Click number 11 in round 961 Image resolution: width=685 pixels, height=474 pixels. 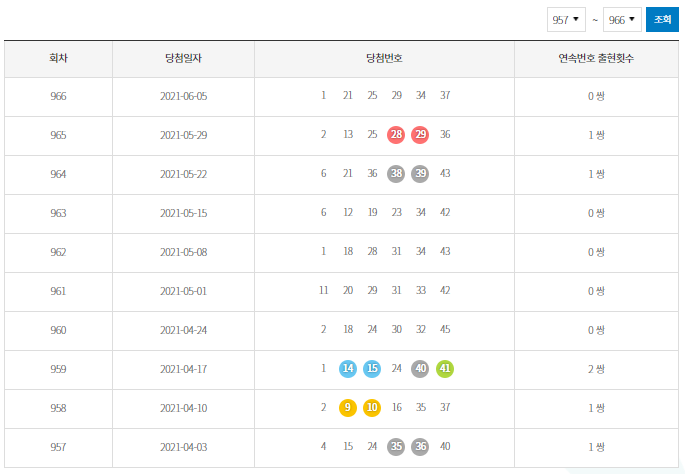(x=324, y=290)
